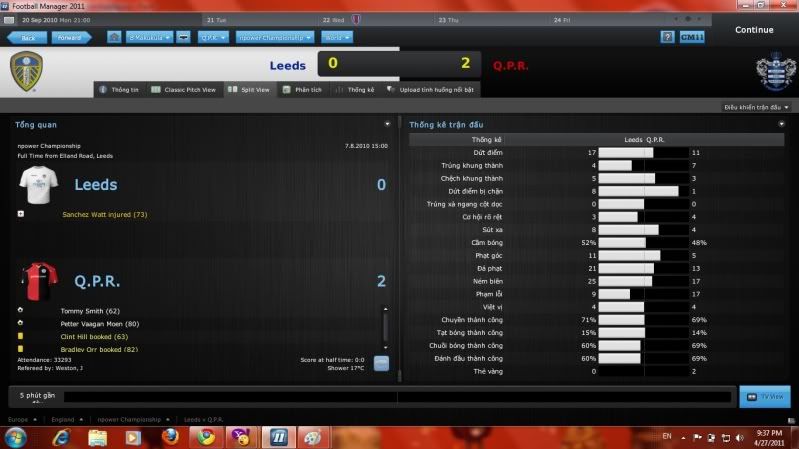Open the England breadcrumb menu

pos(67,419)
